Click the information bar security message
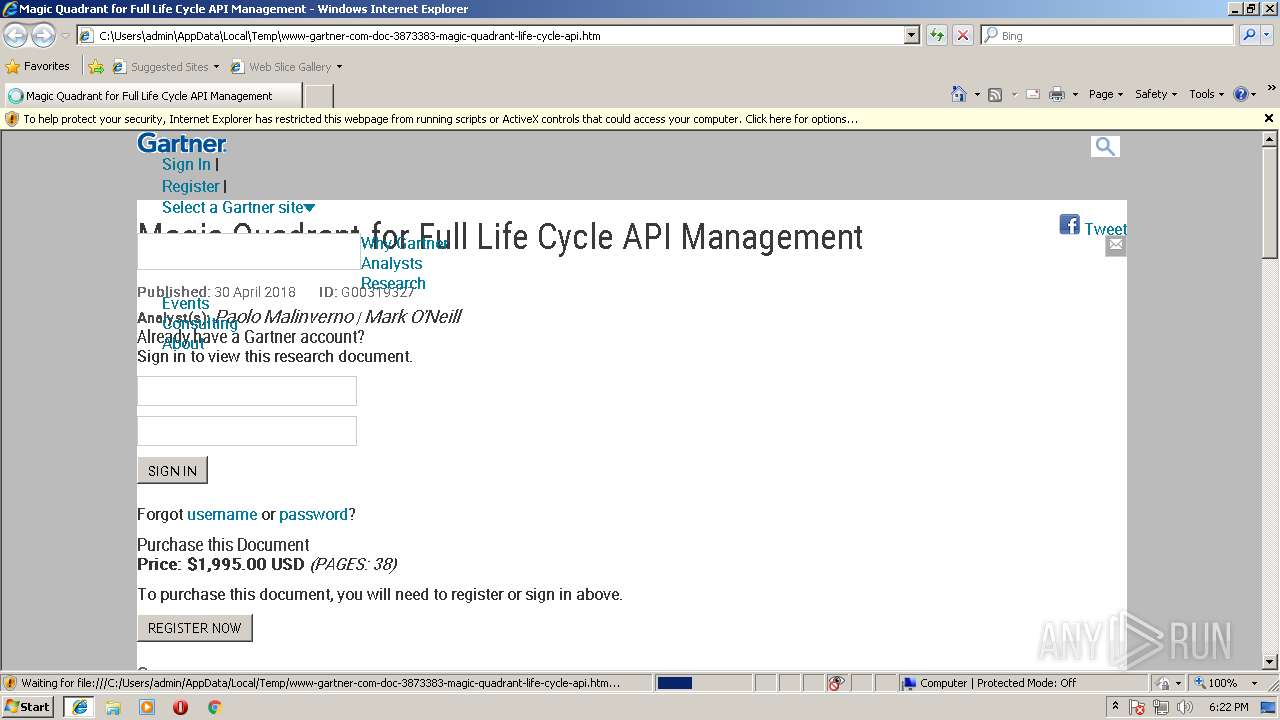This screenshot has width=1280, height=720. coord(440,119)
